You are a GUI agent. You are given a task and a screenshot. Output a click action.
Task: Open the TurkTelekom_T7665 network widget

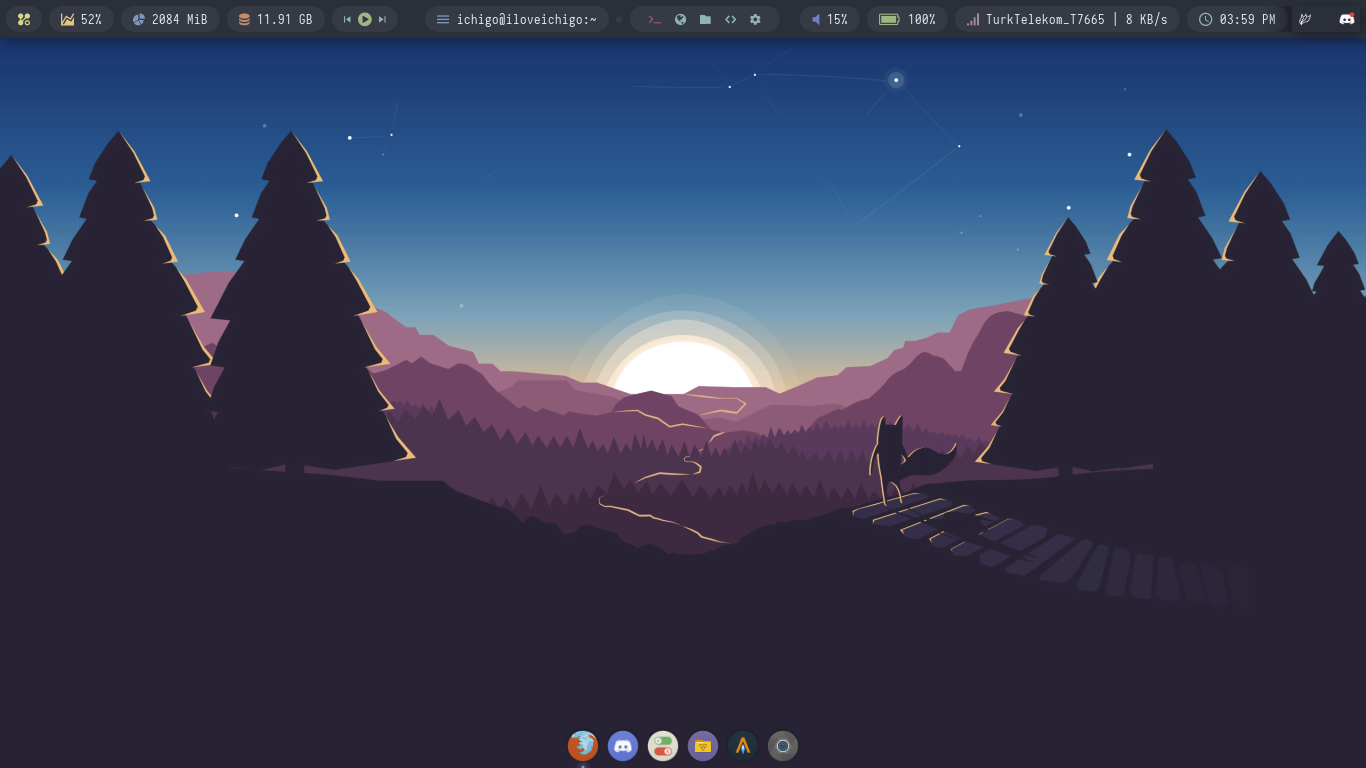tap(1067, 19)
